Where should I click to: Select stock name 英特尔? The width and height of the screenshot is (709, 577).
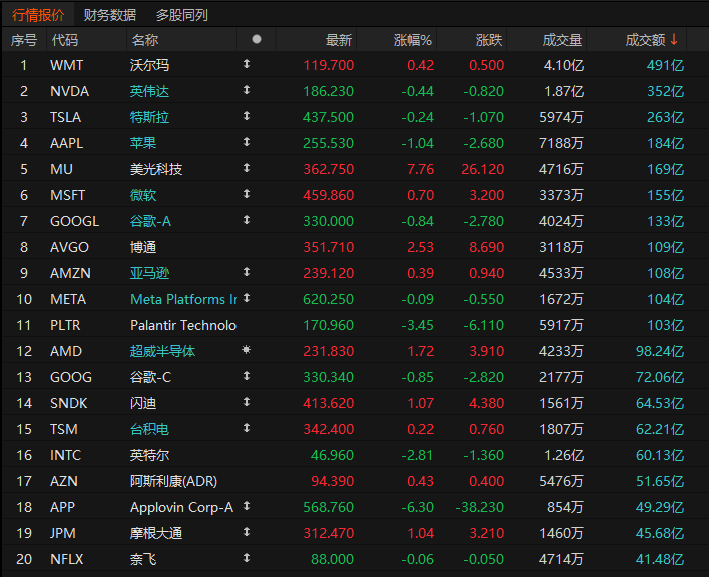(149, 455)
